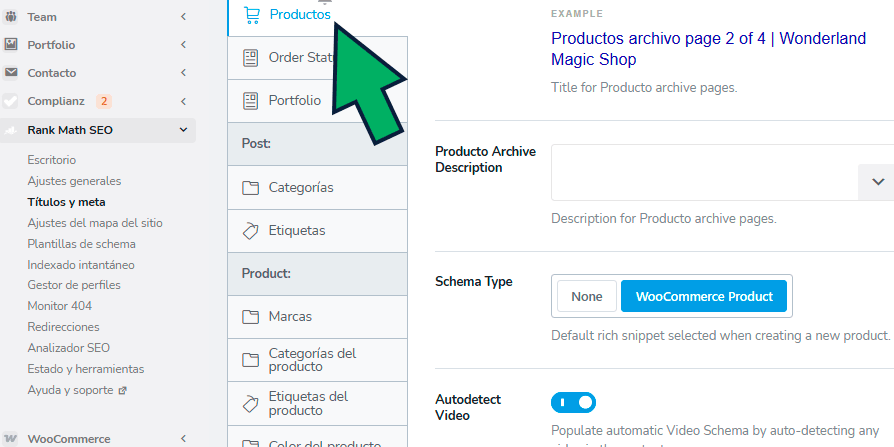Switch to the Productos tab
The height and width of the screenshot is (447, 894).
point(317,15)
